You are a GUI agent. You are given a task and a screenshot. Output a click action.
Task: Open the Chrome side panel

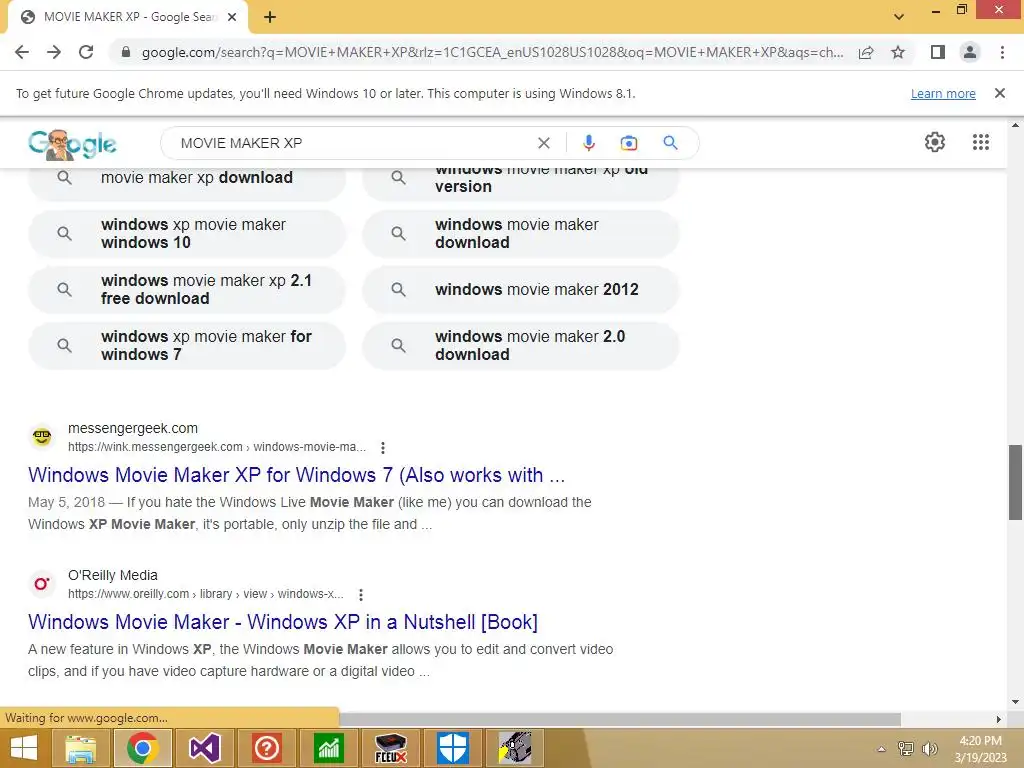pos(938,52)
